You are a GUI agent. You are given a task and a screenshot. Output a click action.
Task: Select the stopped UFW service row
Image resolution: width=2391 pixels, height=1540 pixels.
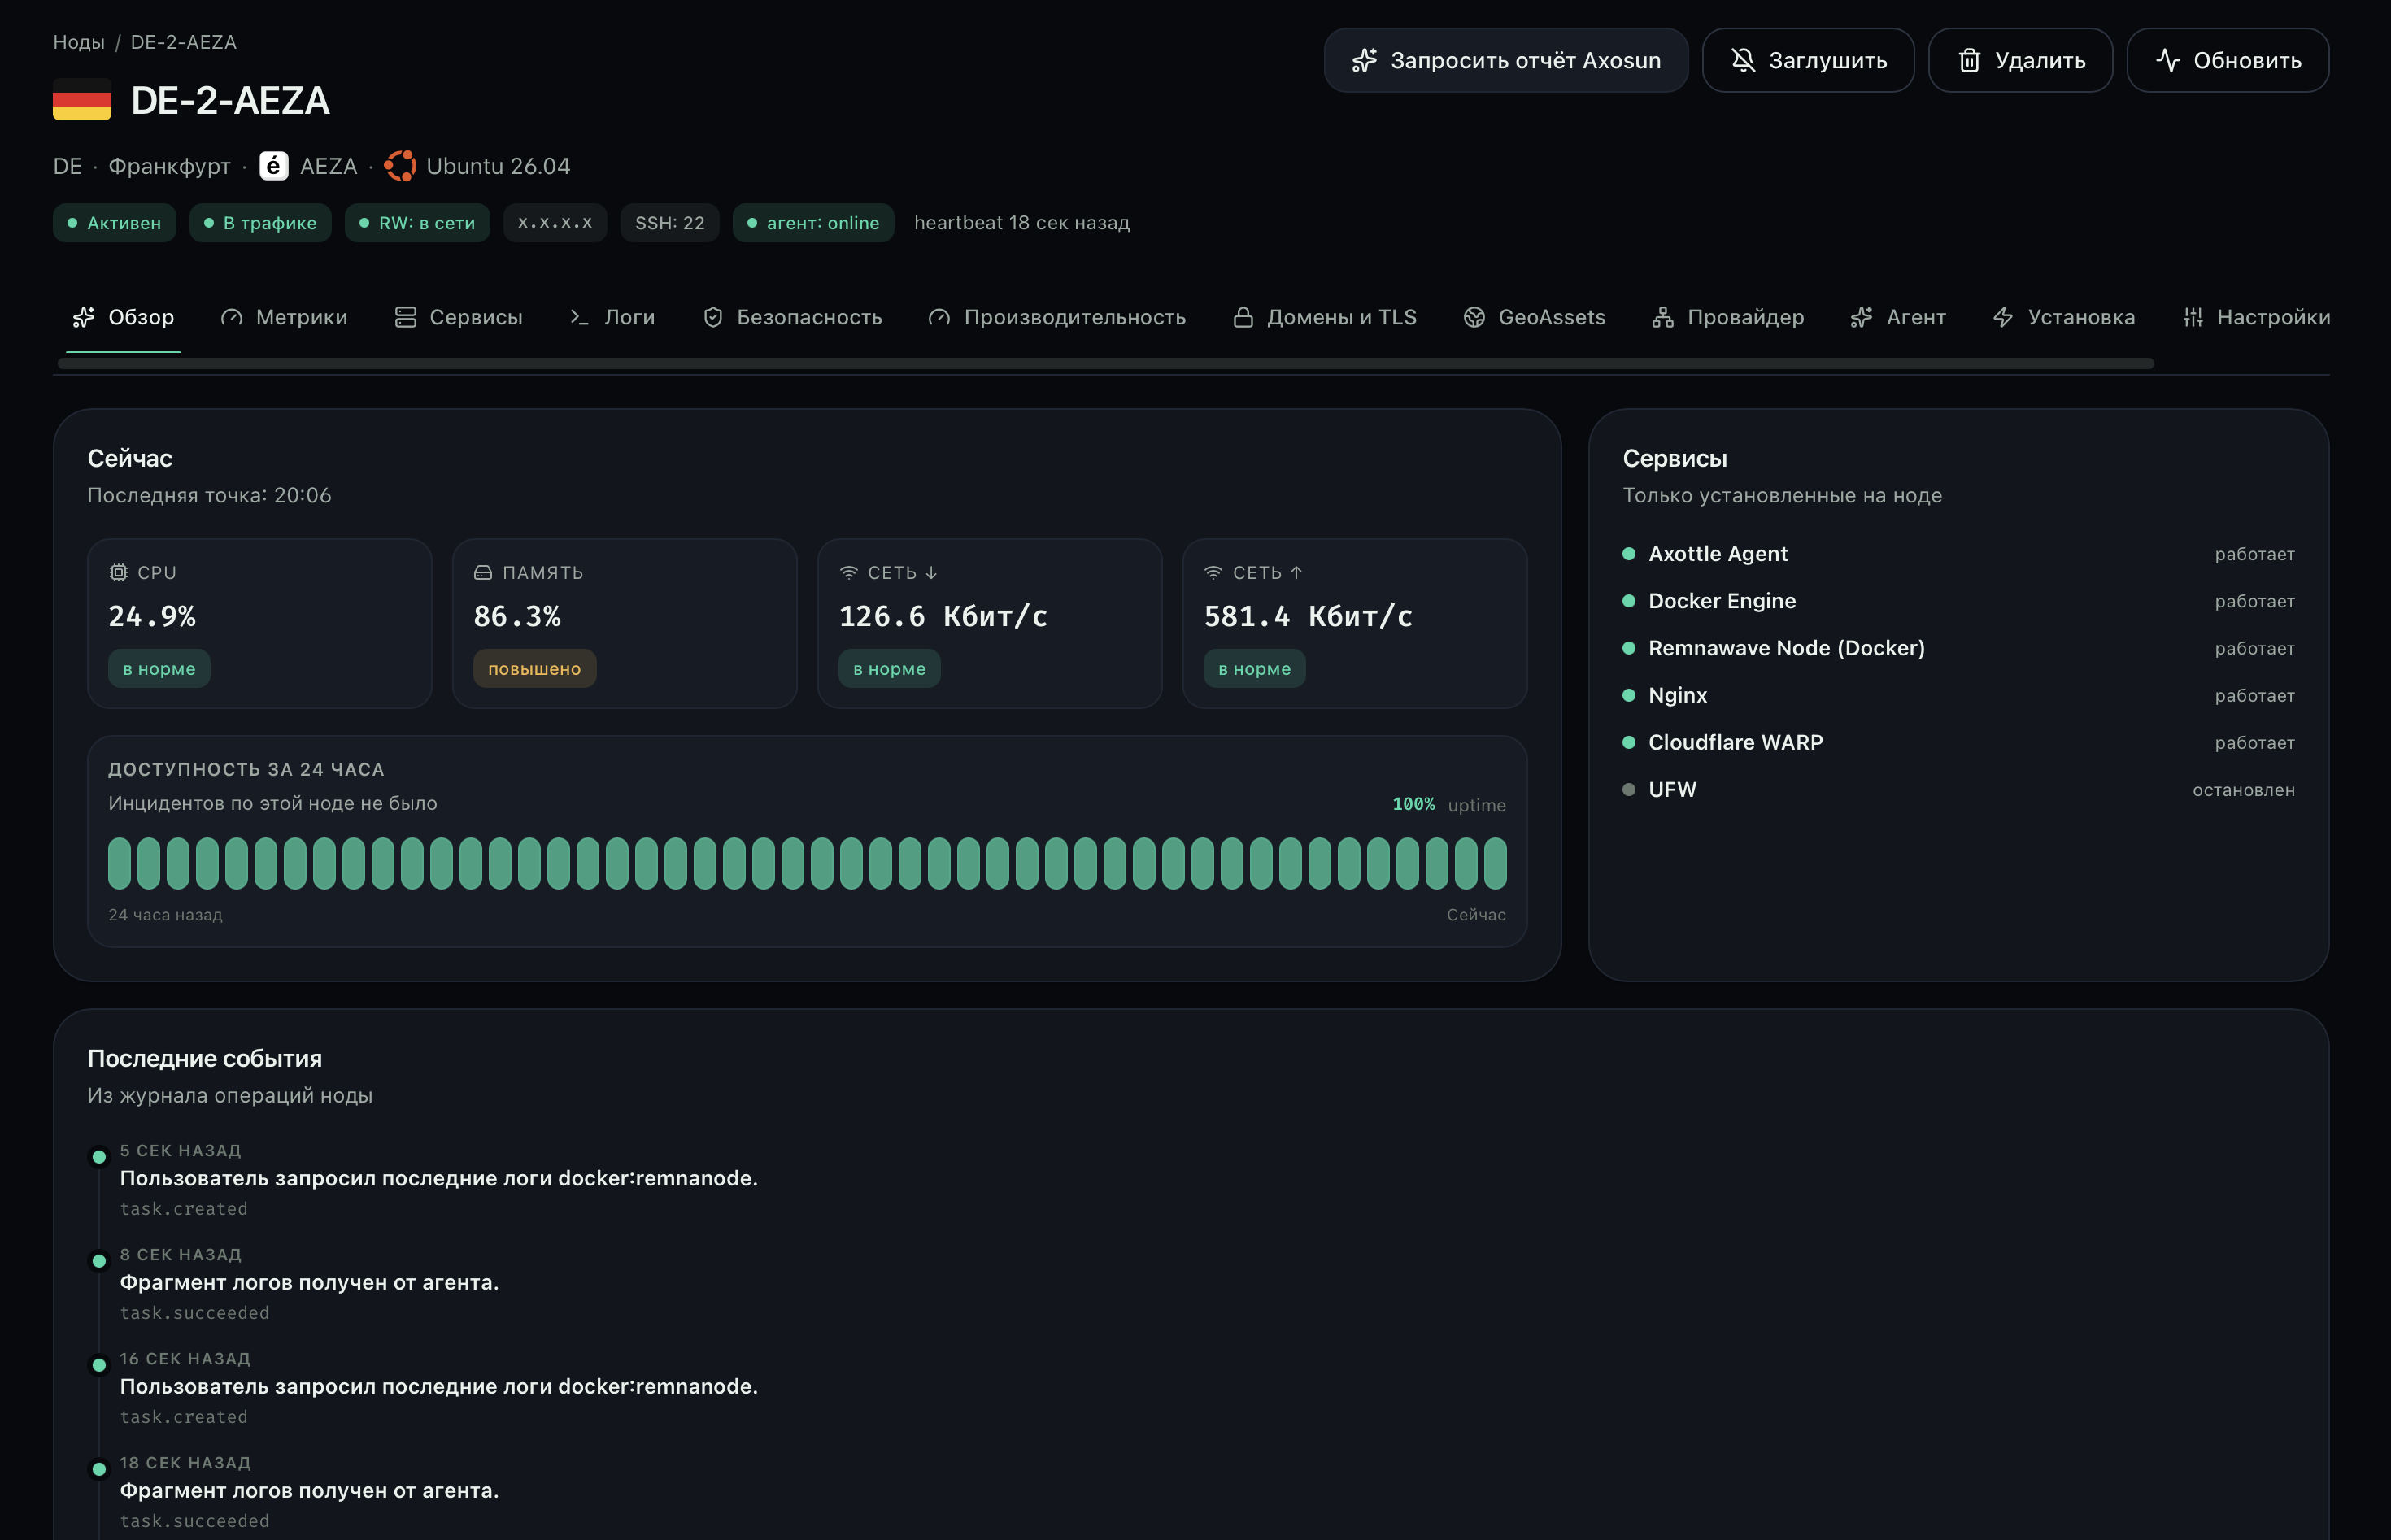pos(1958,790)
